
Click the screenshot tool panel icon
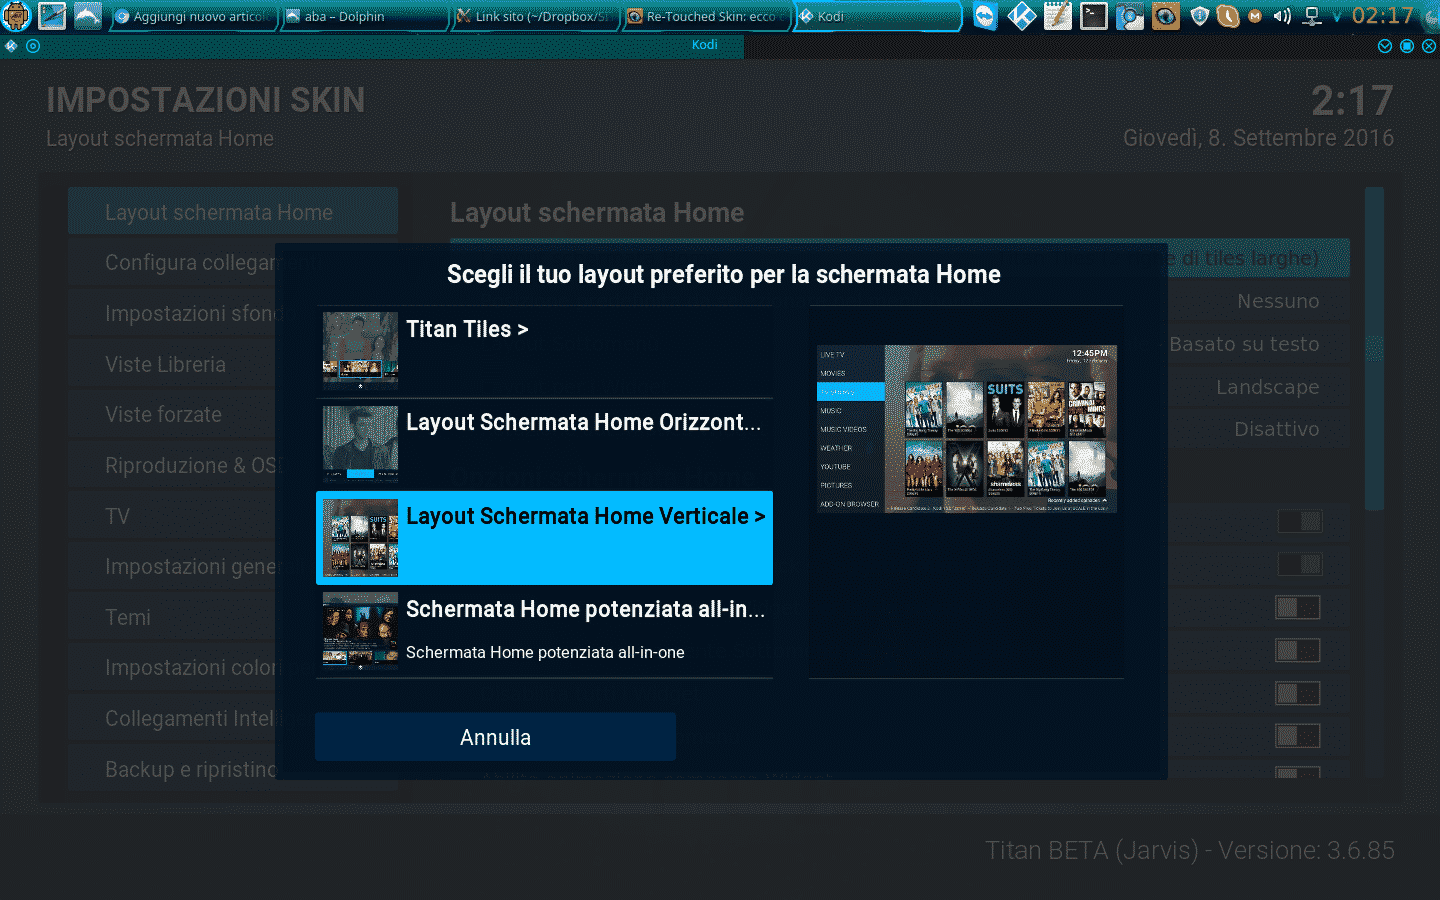(x=1129, y=16)
